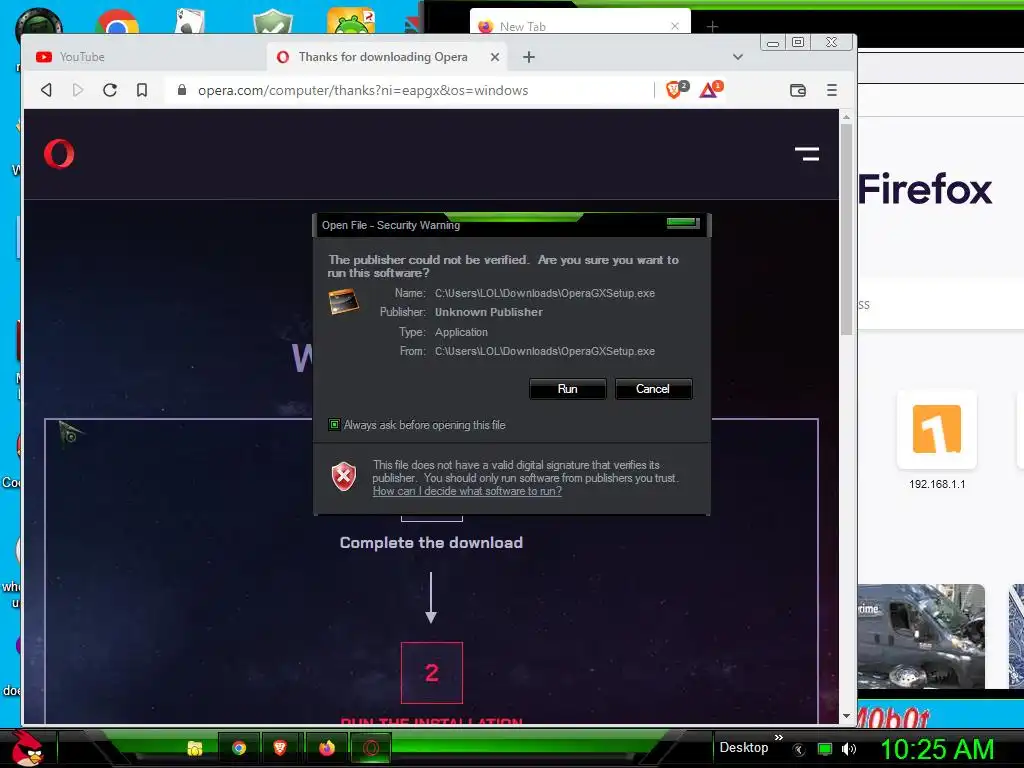Open the Brave Shields lion icon
1024x768 pixels.
coord(676,89)
